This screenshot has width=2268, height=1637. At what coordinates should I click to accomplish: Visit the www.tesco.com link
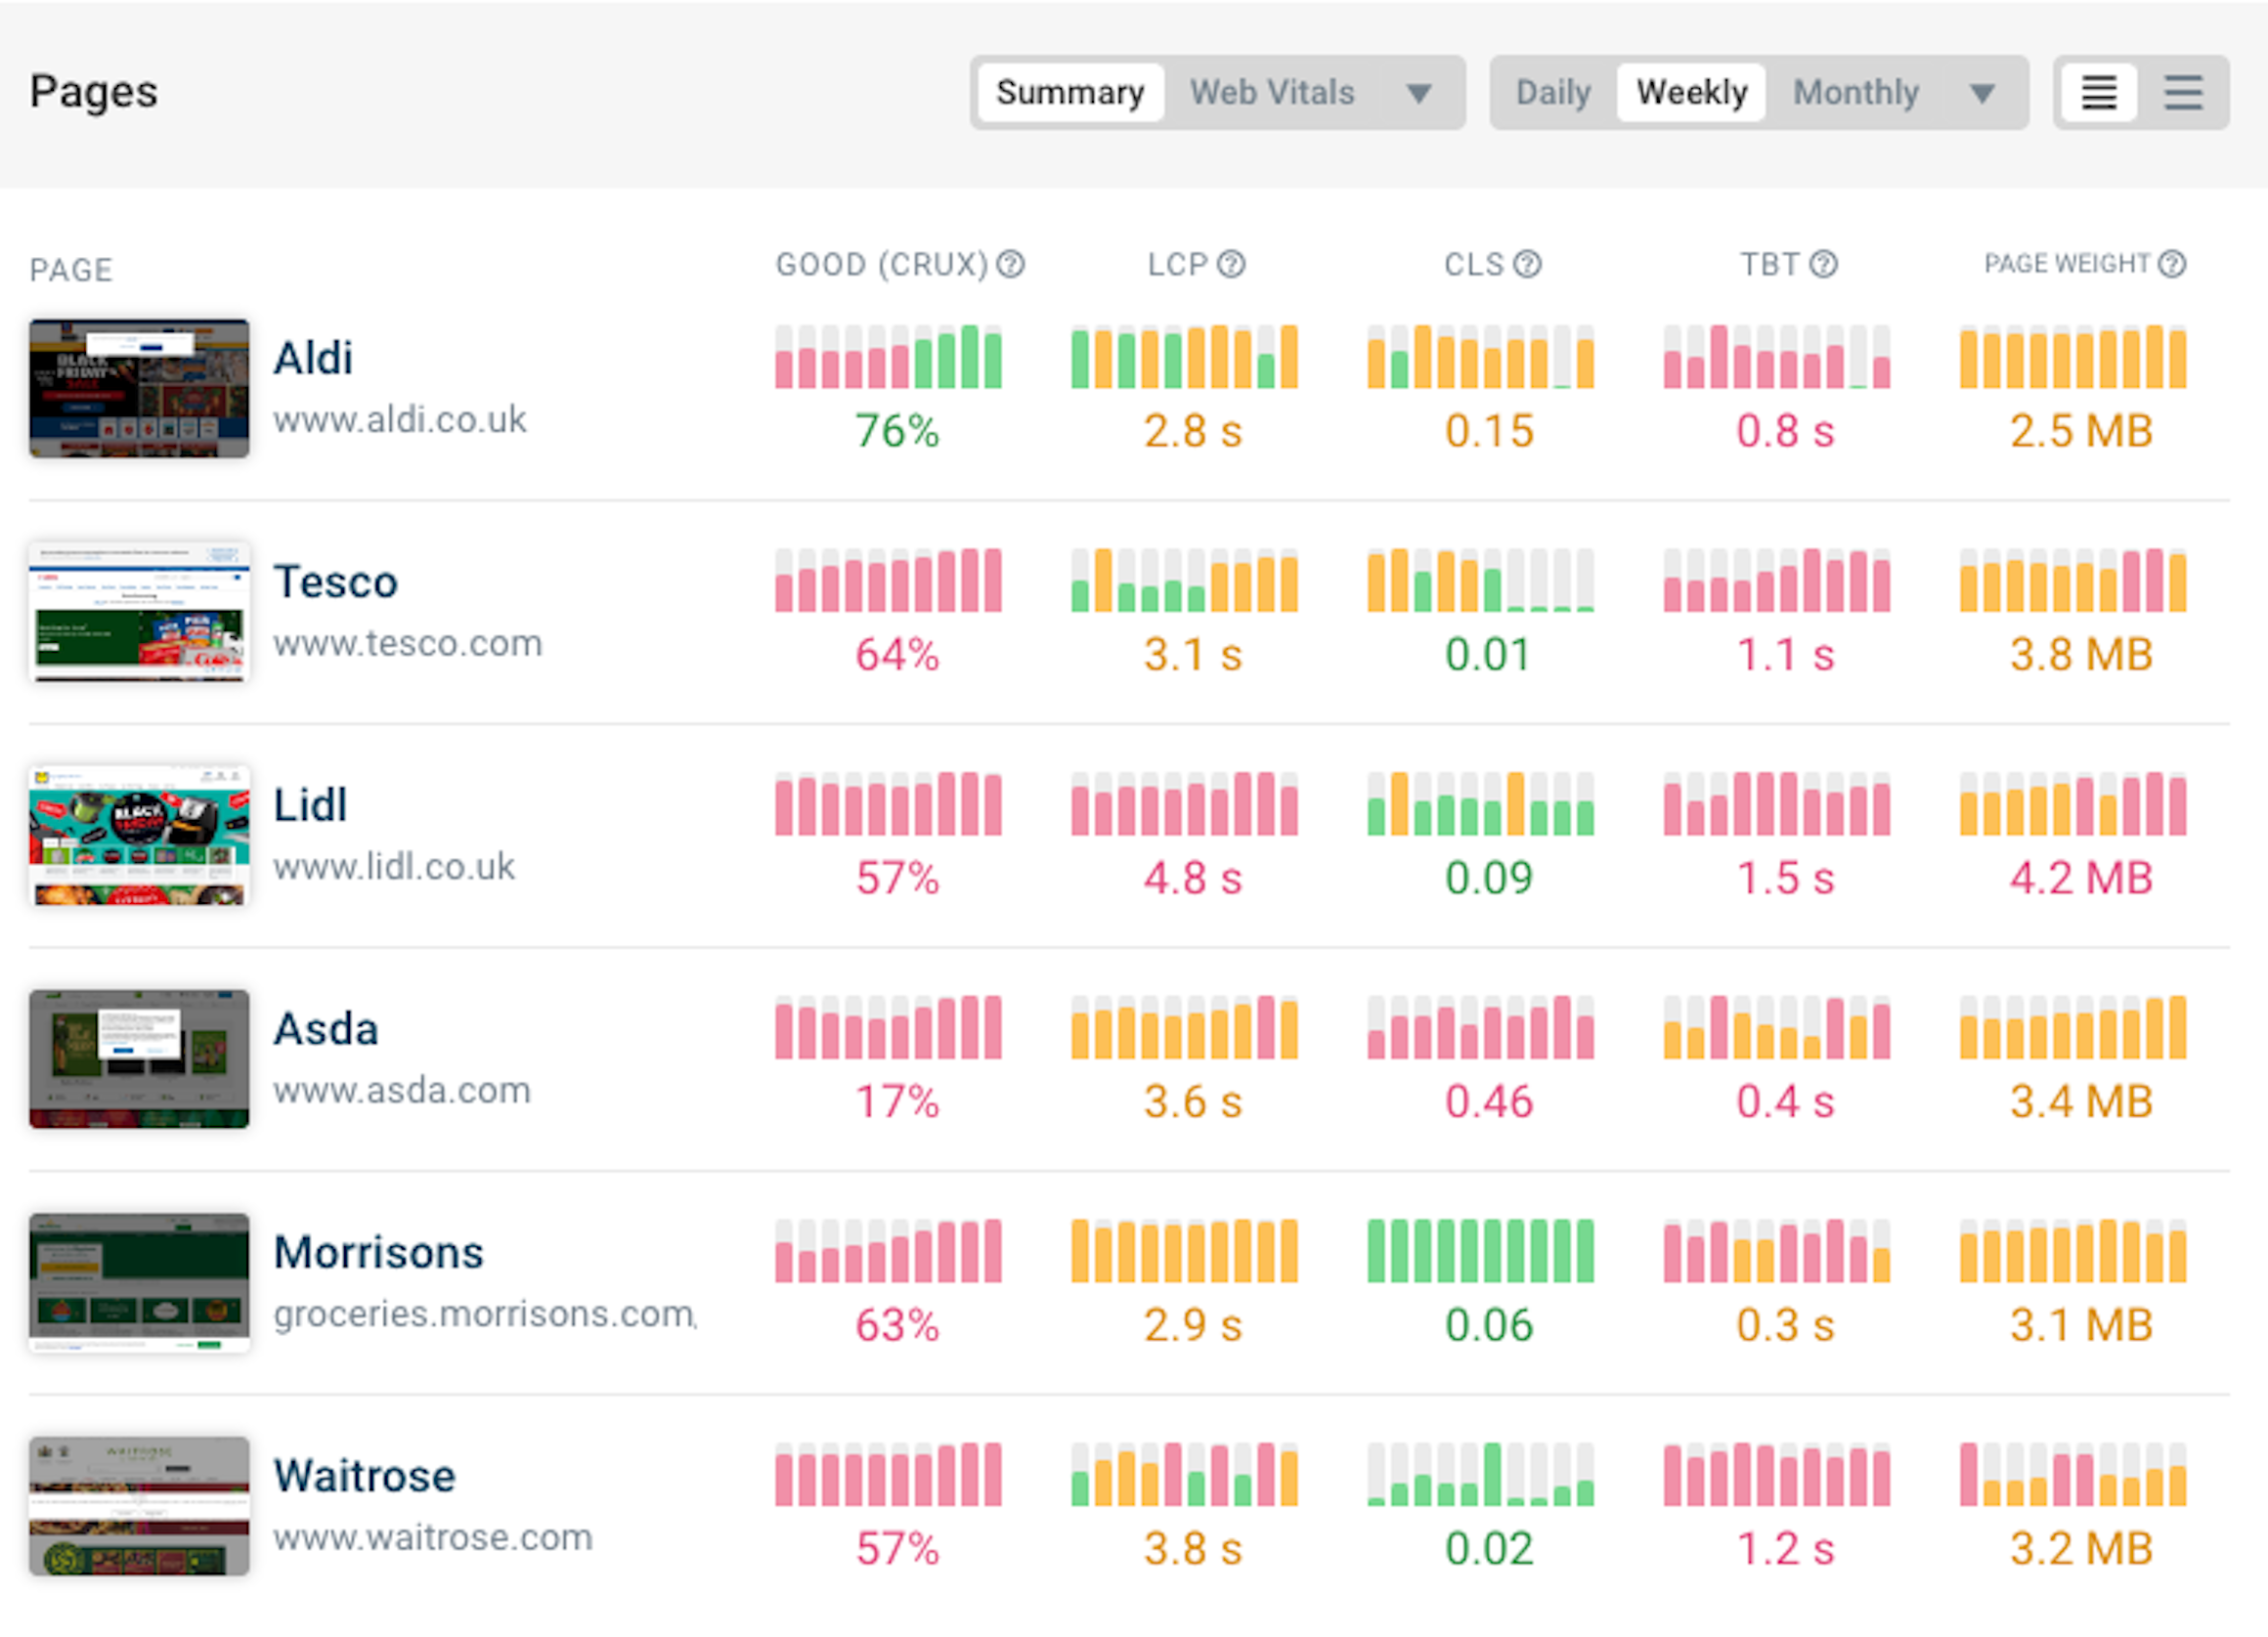[407, 643]
